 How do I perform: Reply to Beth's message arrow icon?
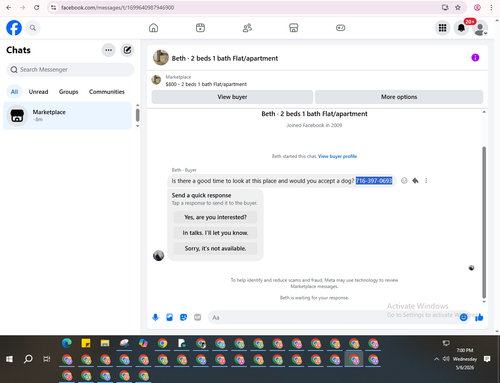pos(415,180)
